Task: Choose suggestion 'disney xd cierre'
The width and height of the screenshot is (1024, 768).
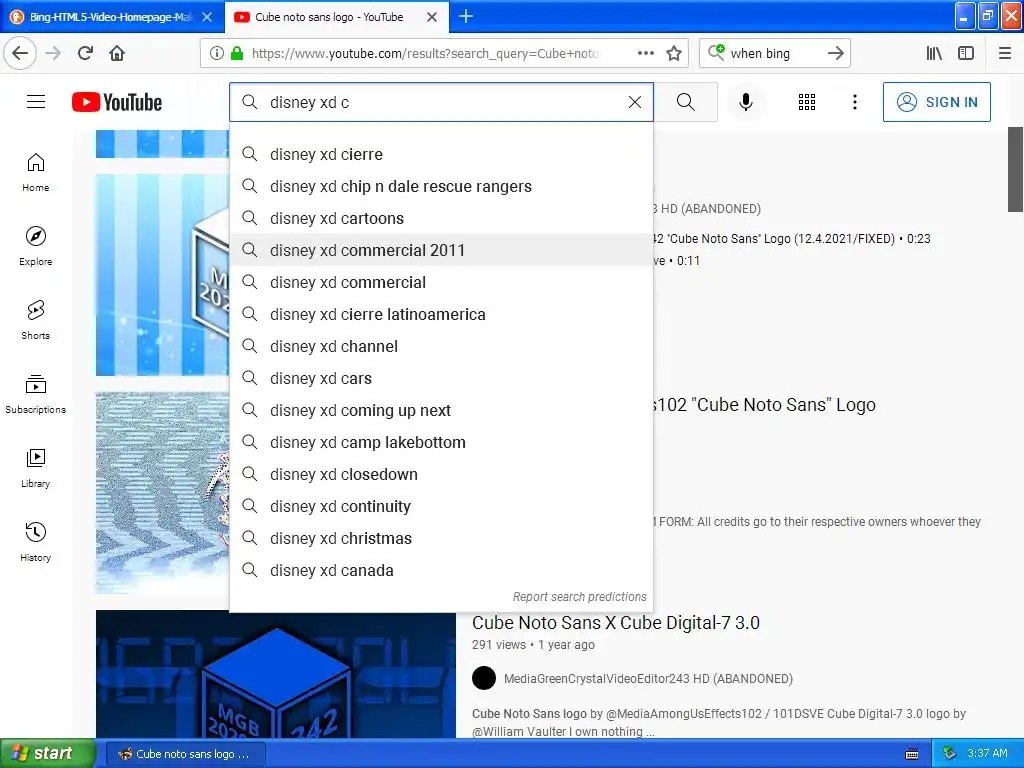Action: (x=441, y=154)
